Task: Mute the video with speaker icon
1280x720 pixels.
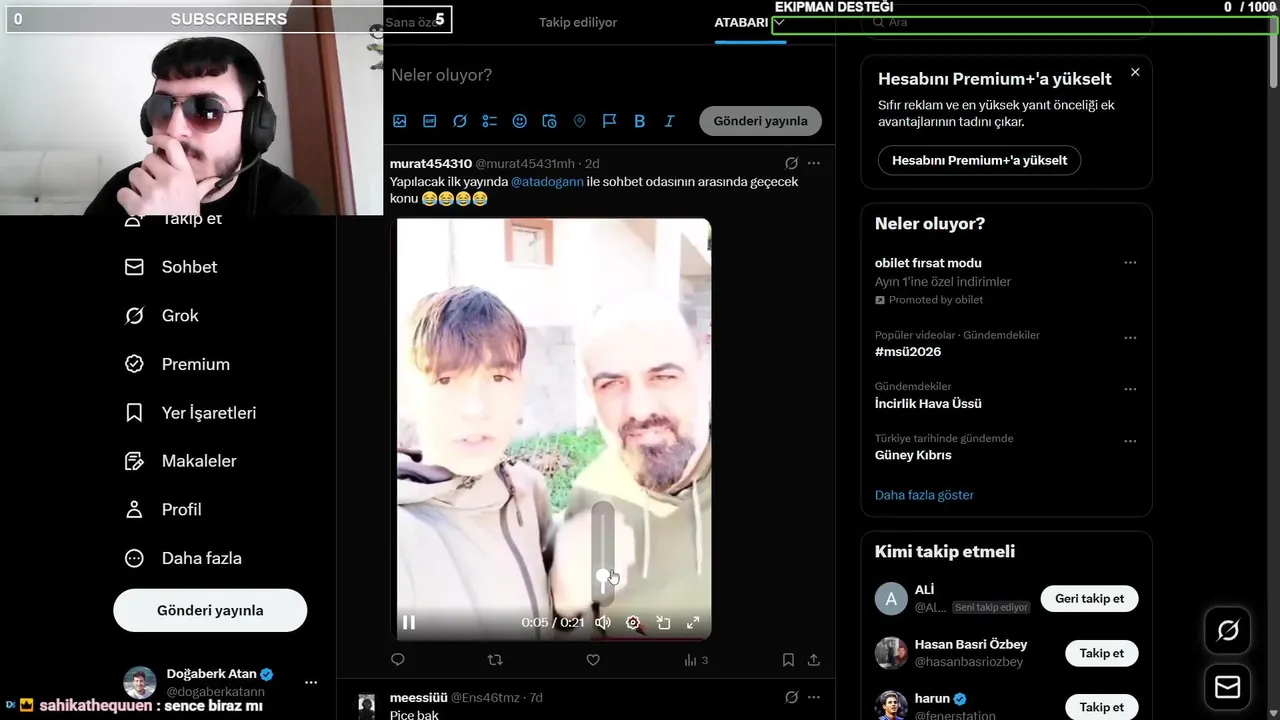Action: click(x=603, y=622)
